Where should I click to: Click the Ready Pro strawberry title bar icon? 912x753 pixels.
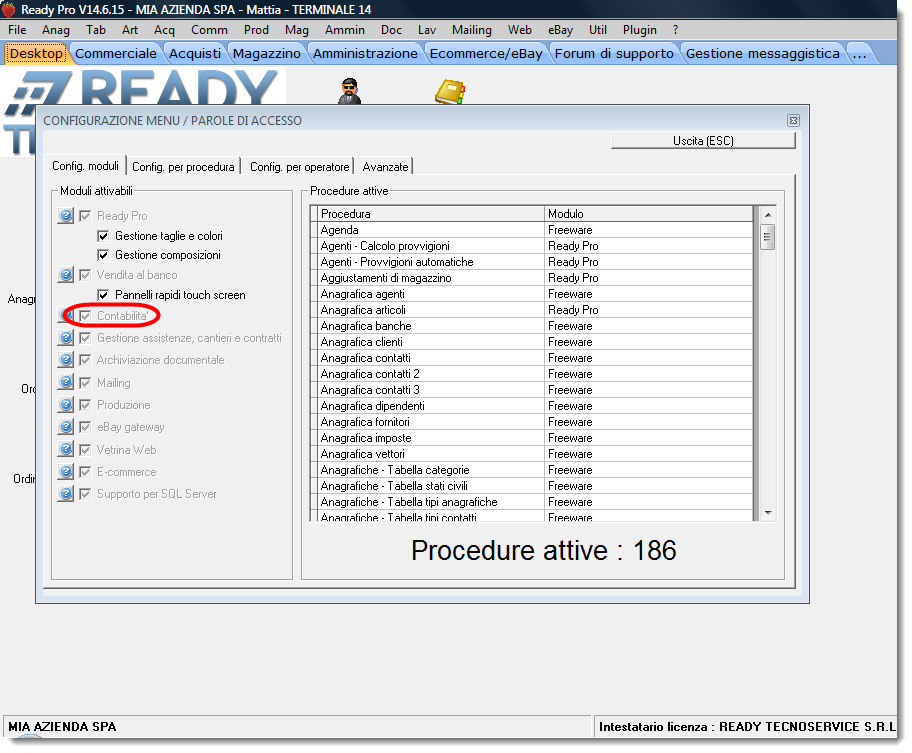tap(9, 9)
